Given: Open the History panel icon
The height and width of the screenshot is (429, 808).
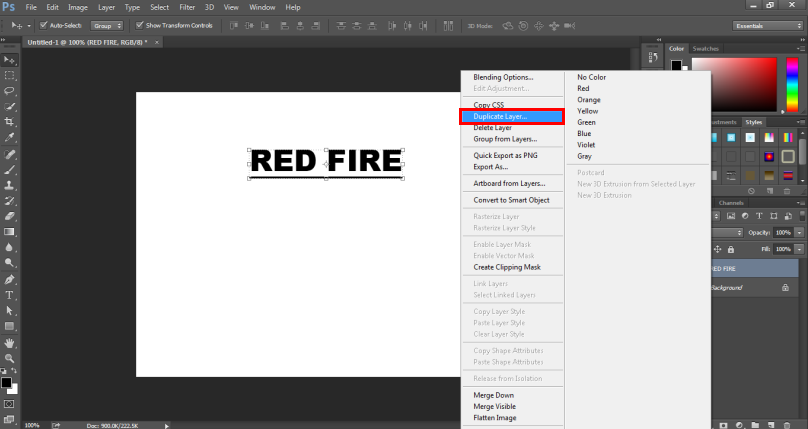Looking at the screenshot, I should tap(653, 57).
